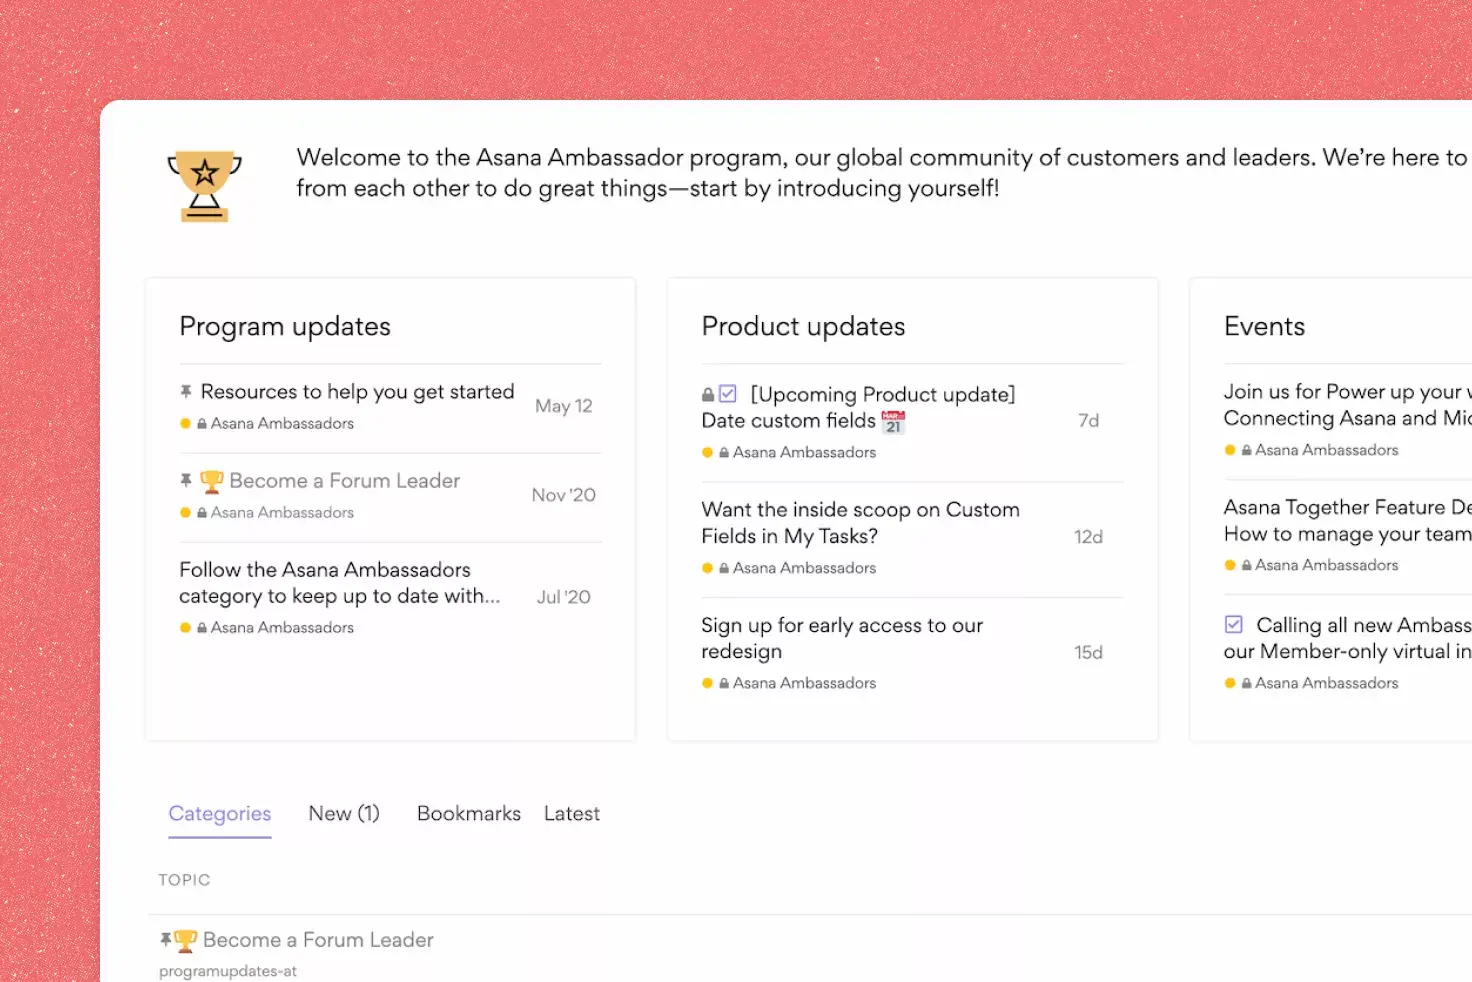Open Sign up for early access to redesign
This screenshot has height=982, width=1472.
842,638
